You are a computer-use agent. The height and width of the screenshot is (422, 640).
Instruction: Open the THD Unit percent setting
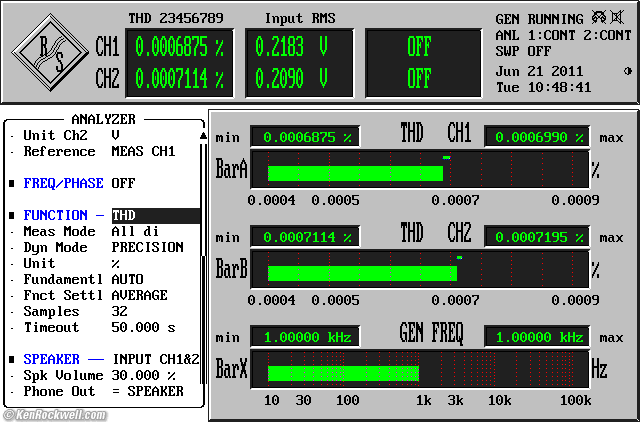click(x=116, y=264)
